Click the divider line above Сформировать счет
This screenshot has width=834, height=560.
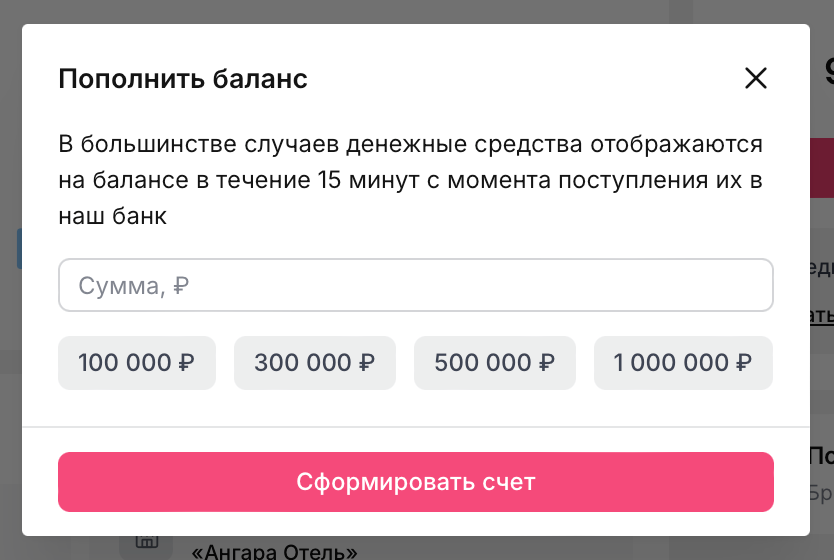[x=415, y=427]
